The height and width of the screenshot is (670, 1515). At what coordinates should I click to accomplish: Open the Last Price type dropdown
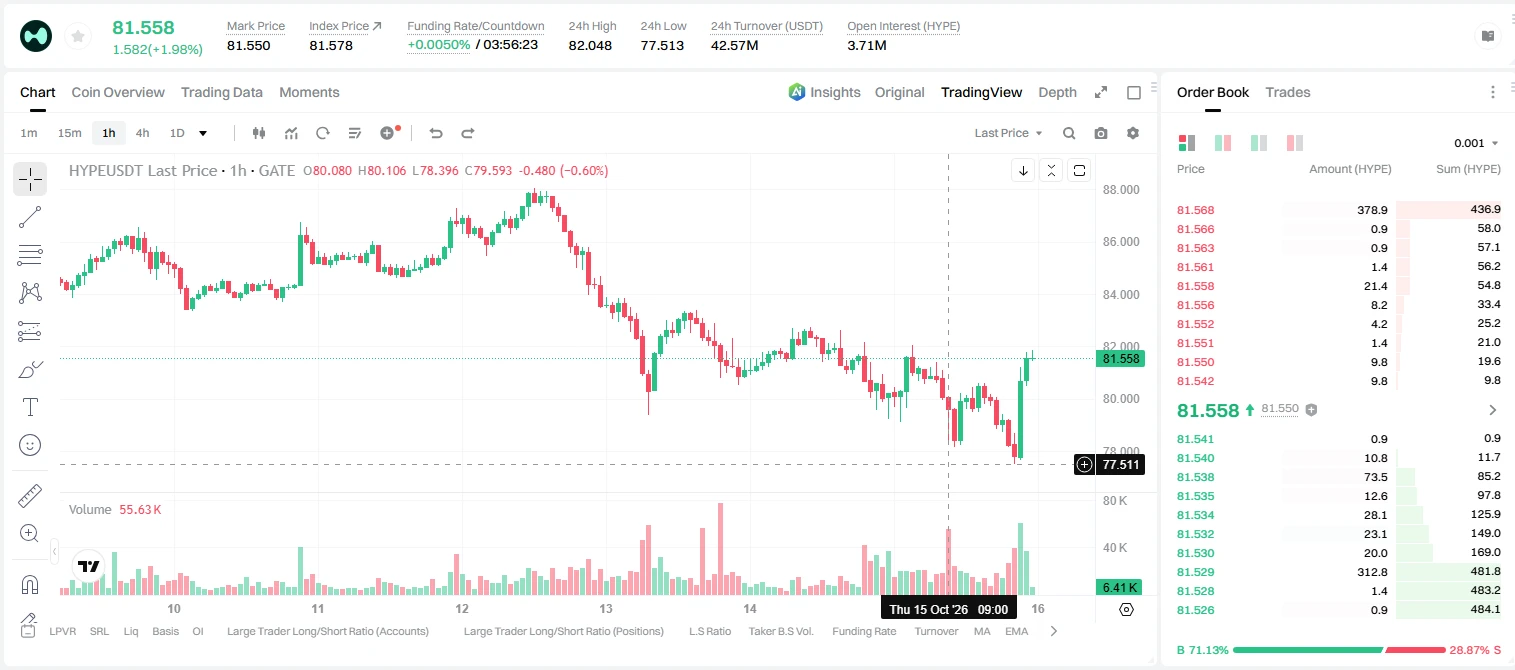(x=1008, y=133)
